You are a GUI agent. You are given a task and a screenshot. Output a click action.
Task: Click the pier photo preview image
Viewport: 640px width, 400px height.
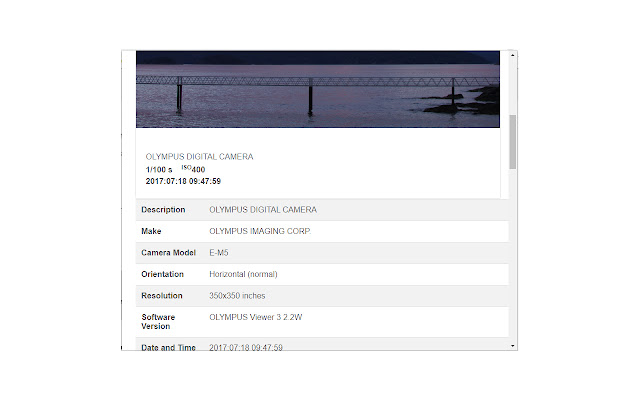click(x=317, y=88)
